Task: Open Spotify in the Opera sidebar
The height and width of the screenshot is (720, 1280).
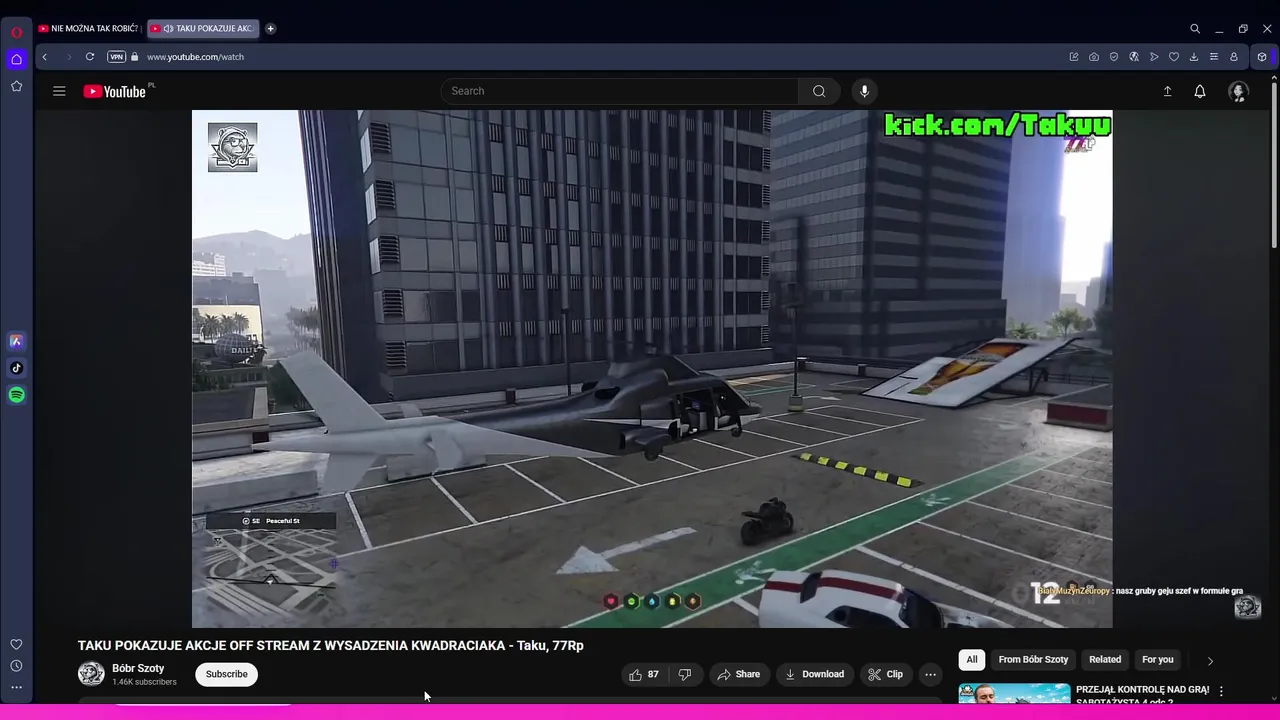Action: (x=16, y=395)
